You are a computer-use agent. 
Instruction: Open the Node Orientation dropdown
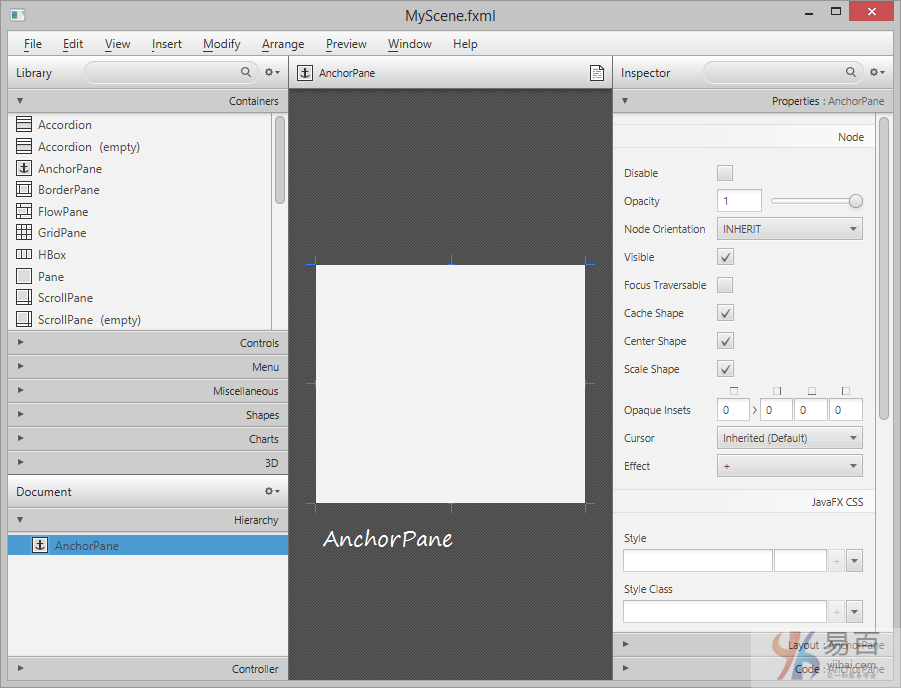point(789,229)
